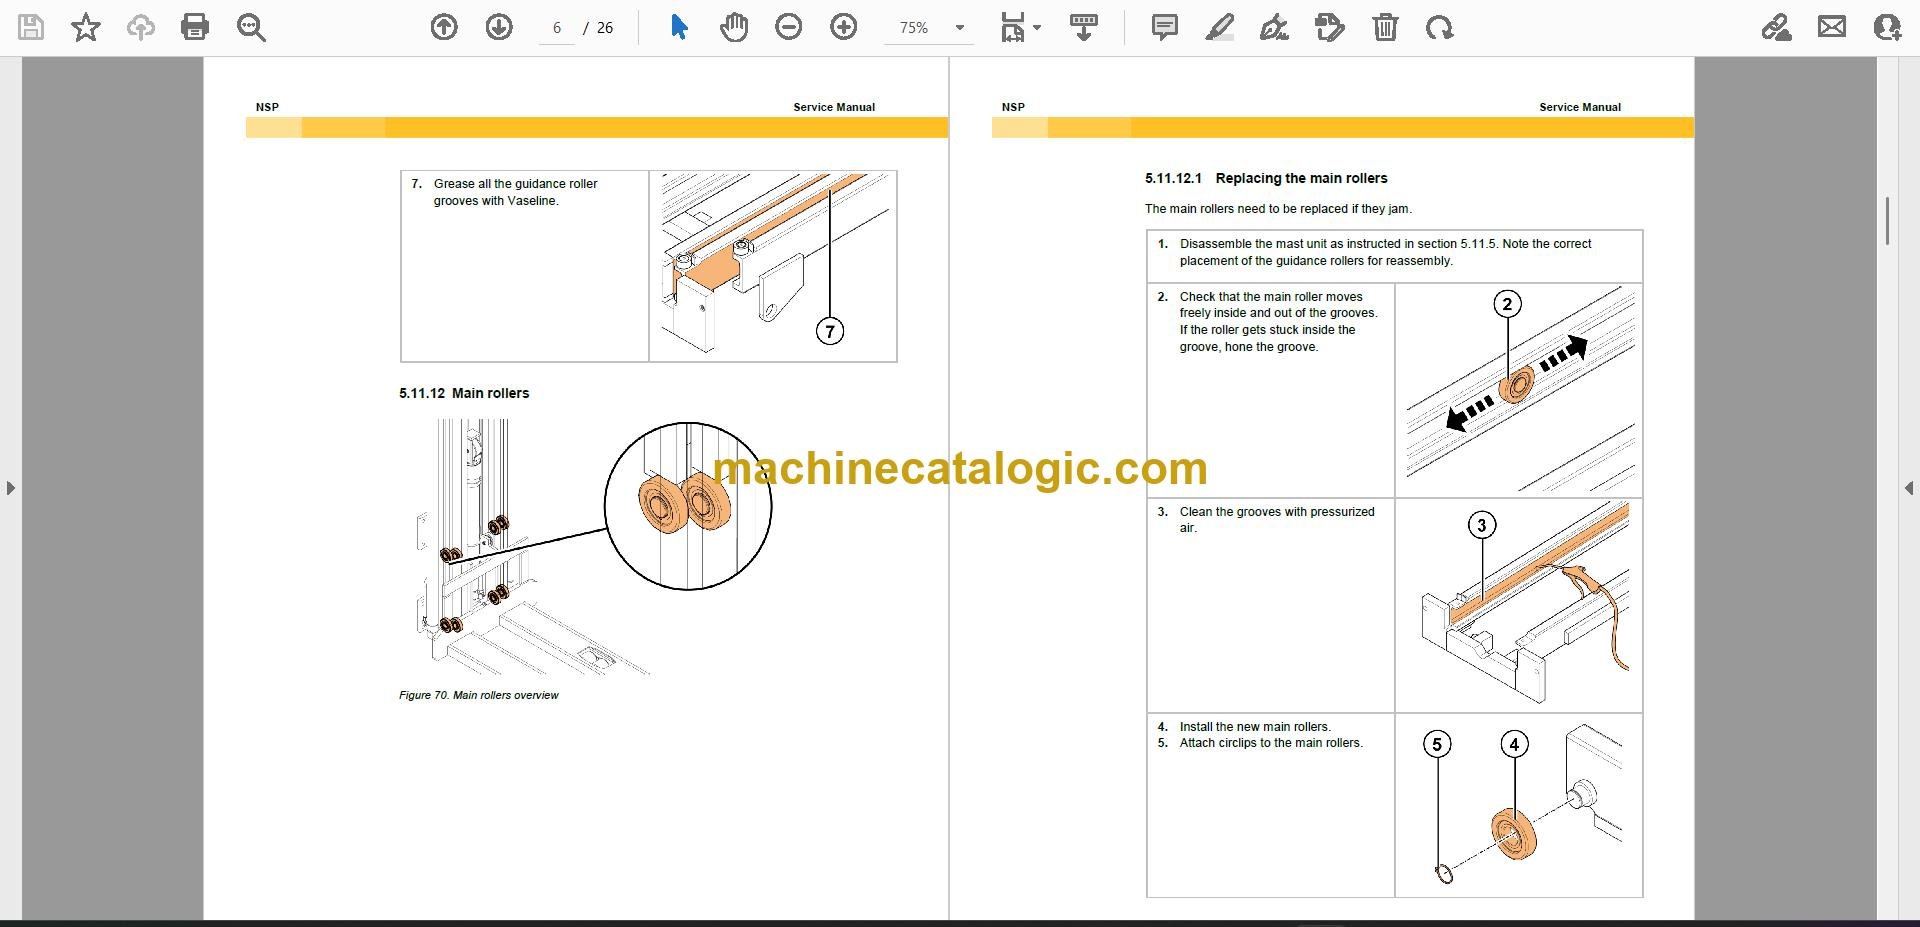Add a comment note
1920x927 pixels.
(x=1164, y=27)
